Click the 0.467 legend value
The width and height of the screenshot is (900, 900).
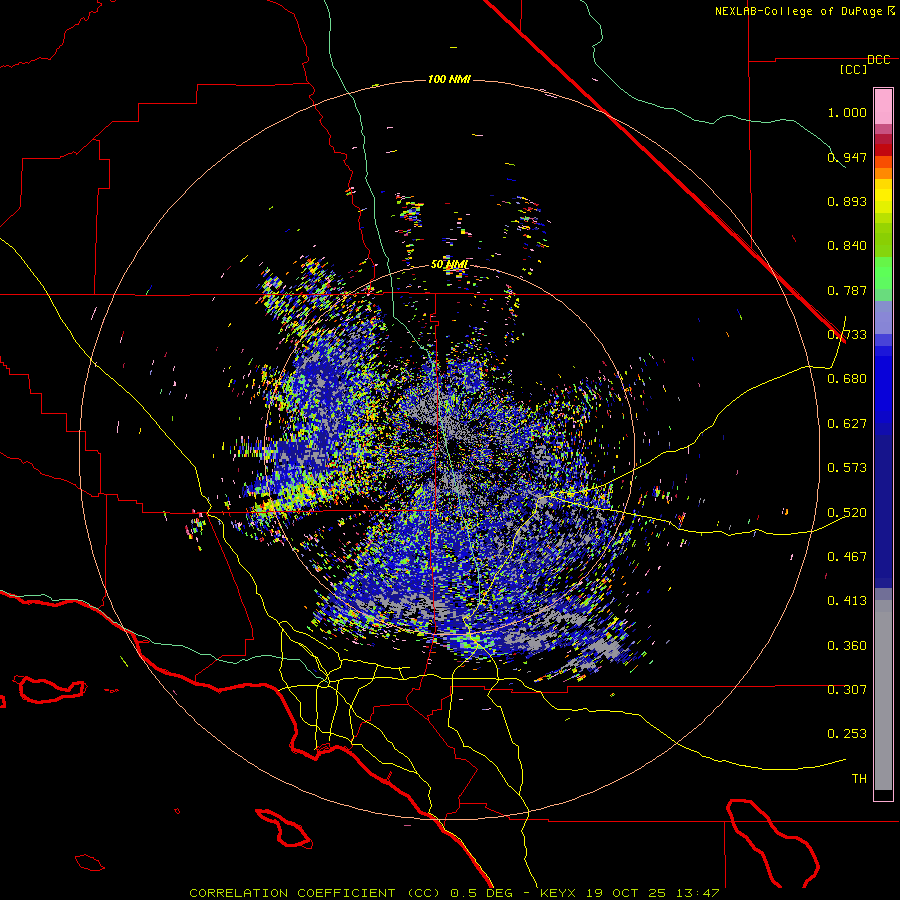coord(847,557)
